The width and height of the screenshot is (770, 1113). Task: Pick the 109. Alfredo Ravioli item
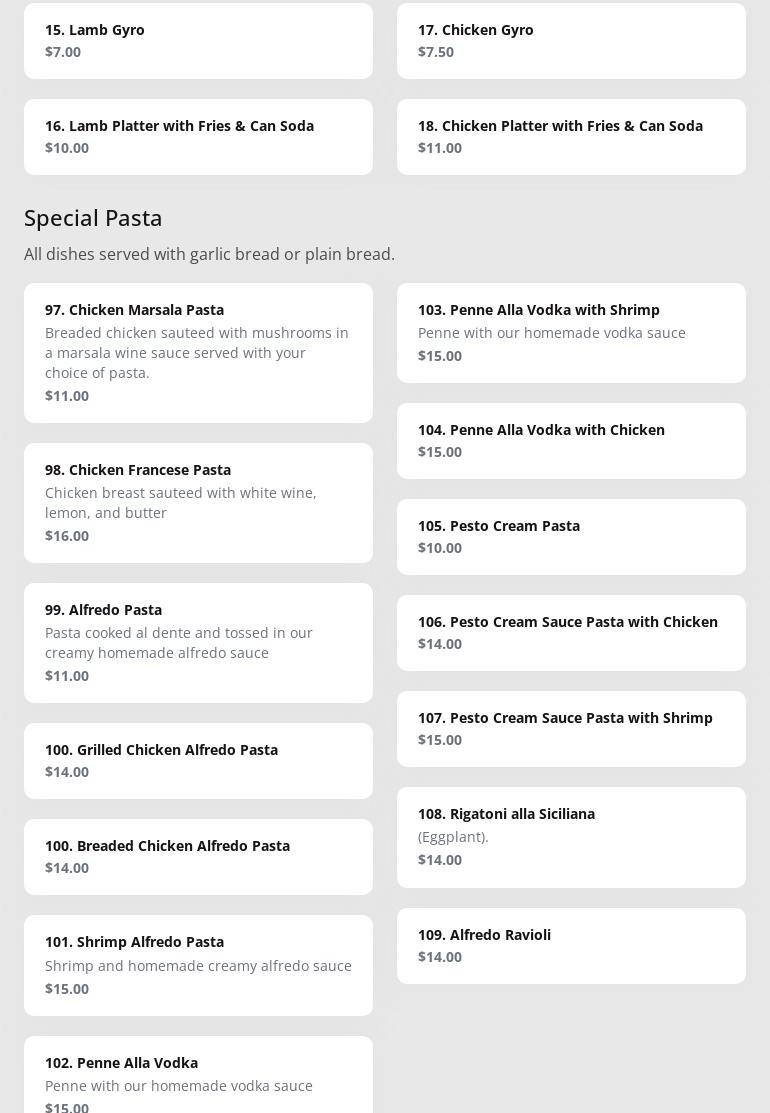coord(571,945)
